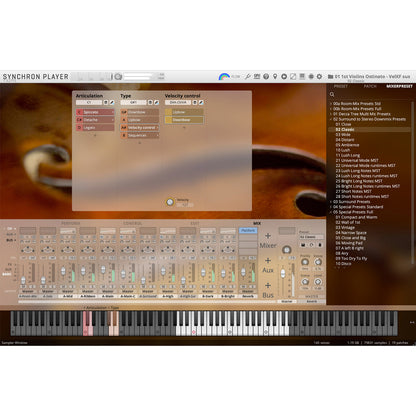Click the round Velocity knob in articulation panel
This screenshot has width=416, height=416.
170,202
